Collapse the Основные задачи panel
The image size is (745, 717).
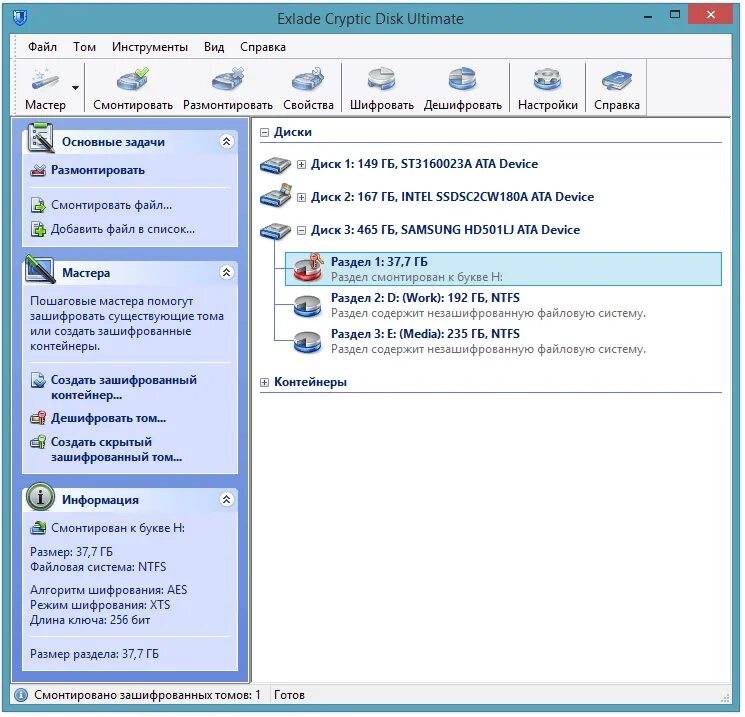pyautogui.click(x=227, y=141)
